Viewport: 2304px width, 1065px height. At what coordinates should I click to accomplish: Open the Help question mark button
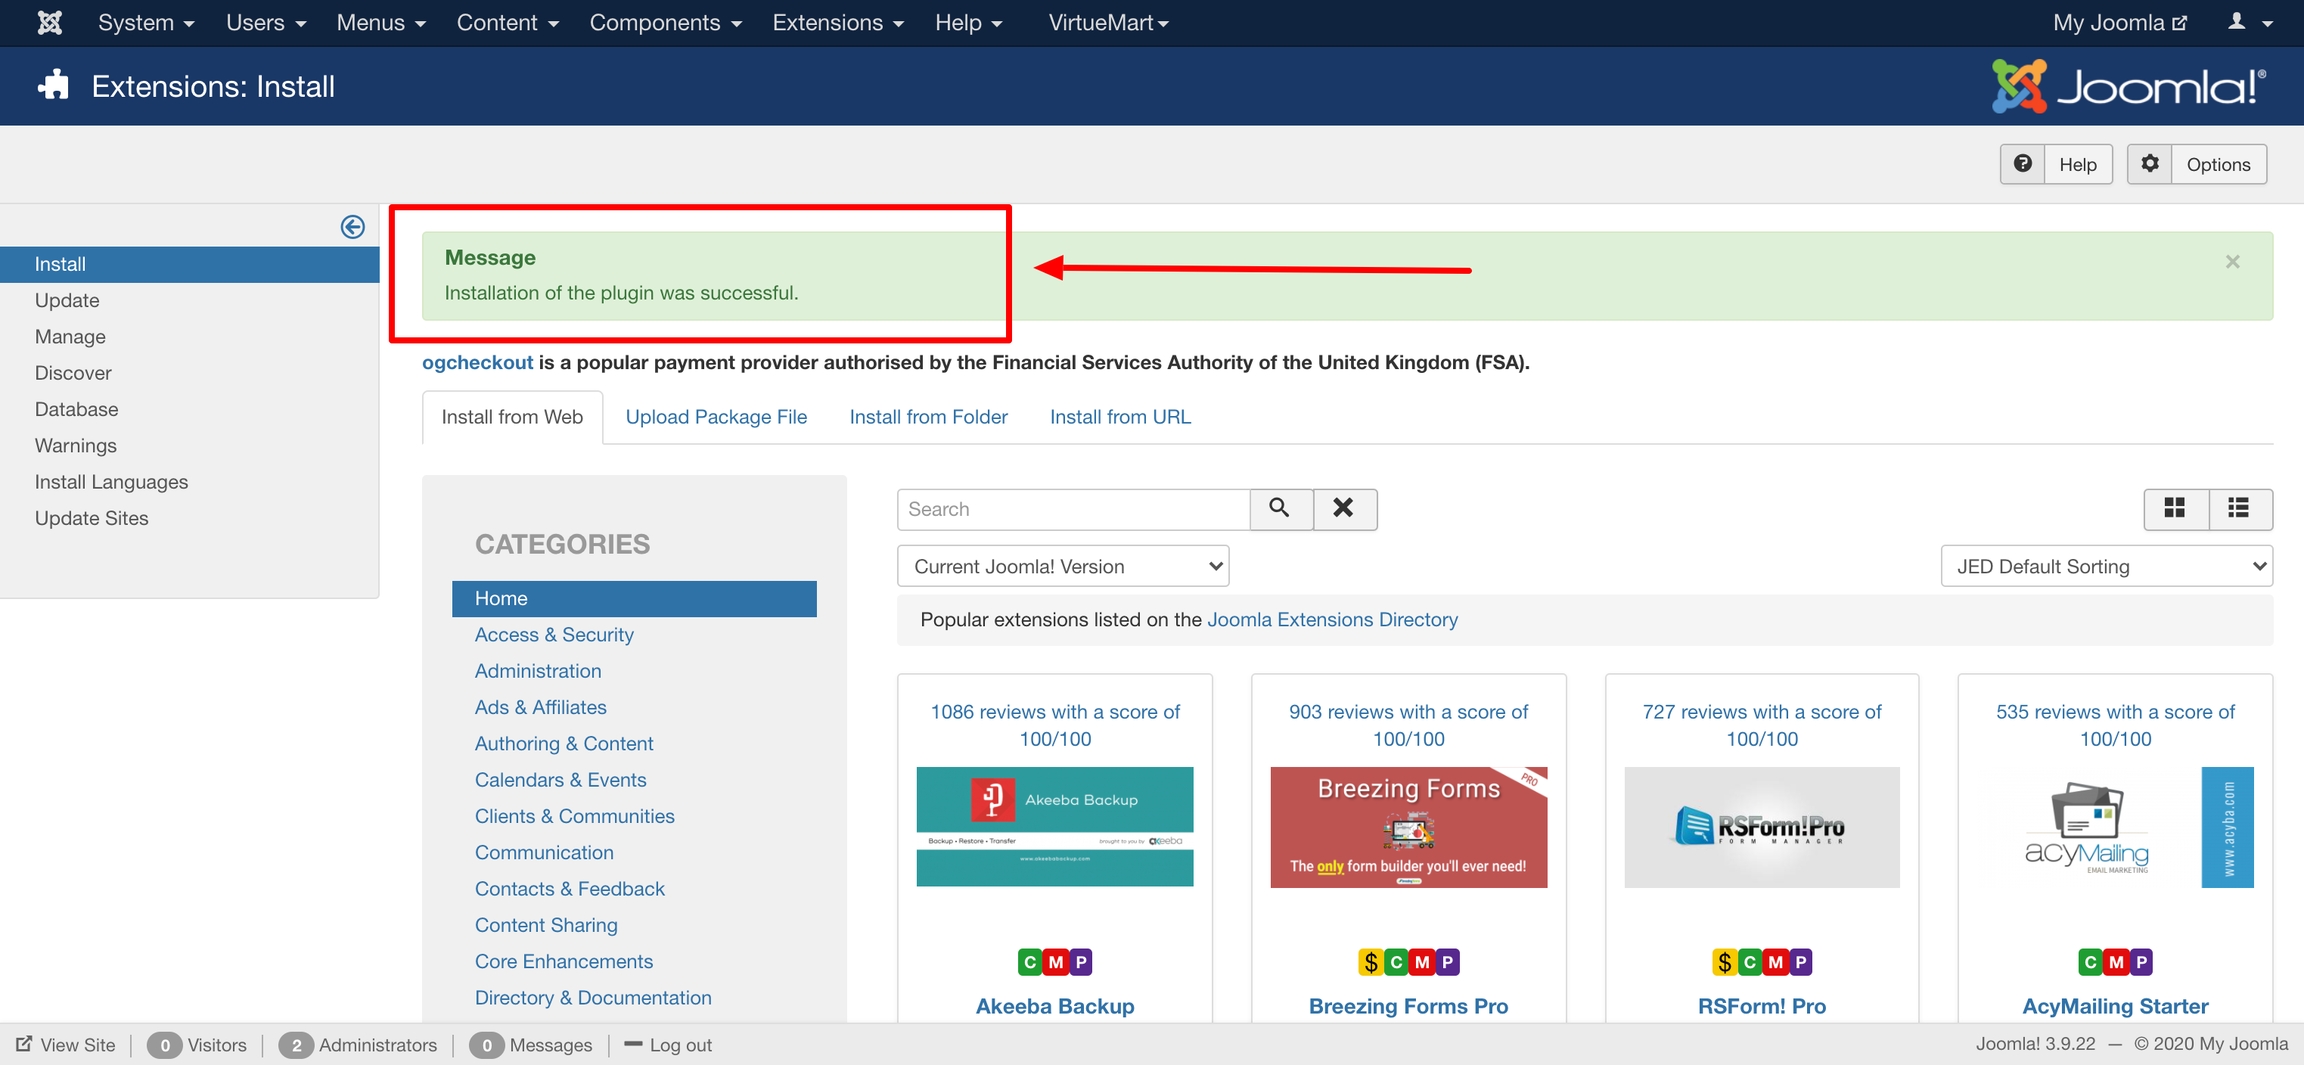point(2056,164)
